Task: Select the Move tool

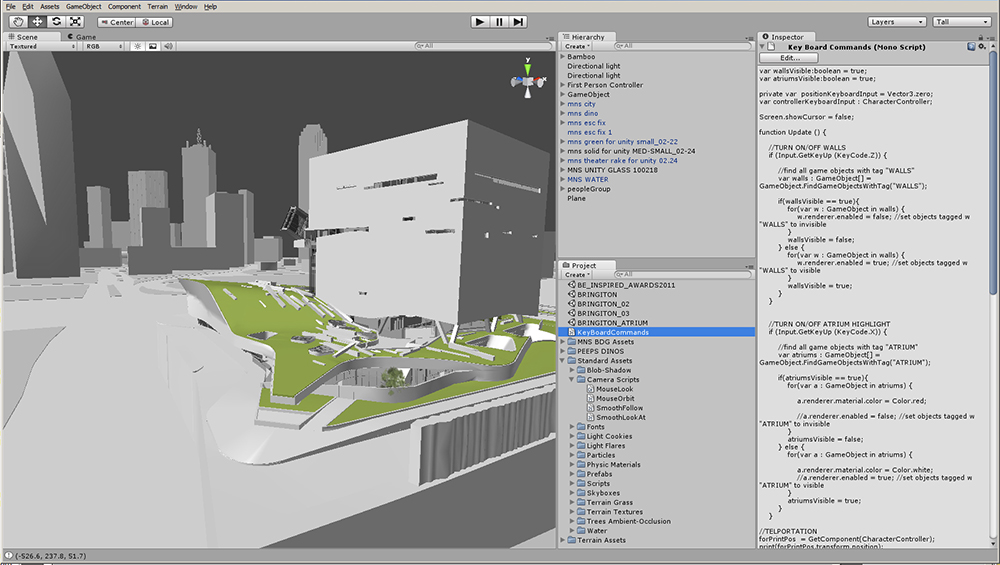Action: pos(37,21)
